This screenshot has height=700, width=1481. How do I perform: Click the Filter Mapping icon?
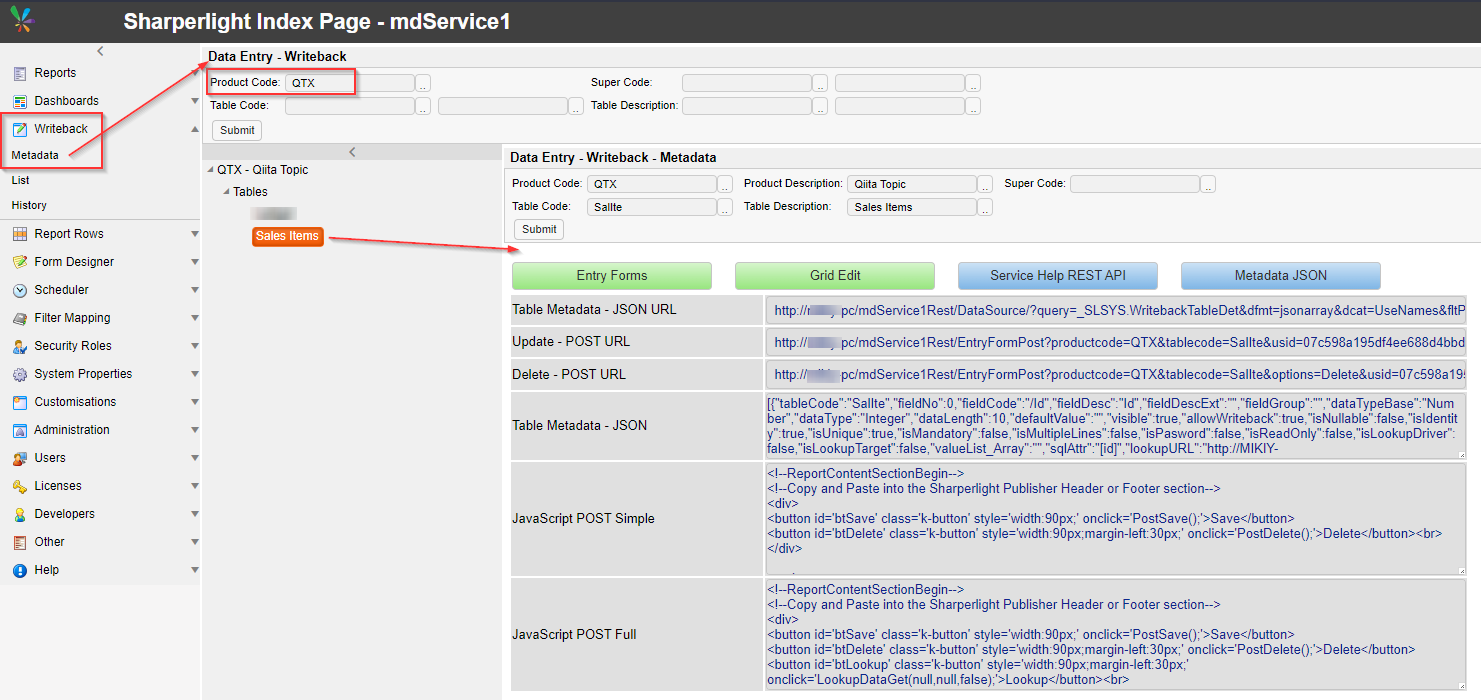click(20, 318)
